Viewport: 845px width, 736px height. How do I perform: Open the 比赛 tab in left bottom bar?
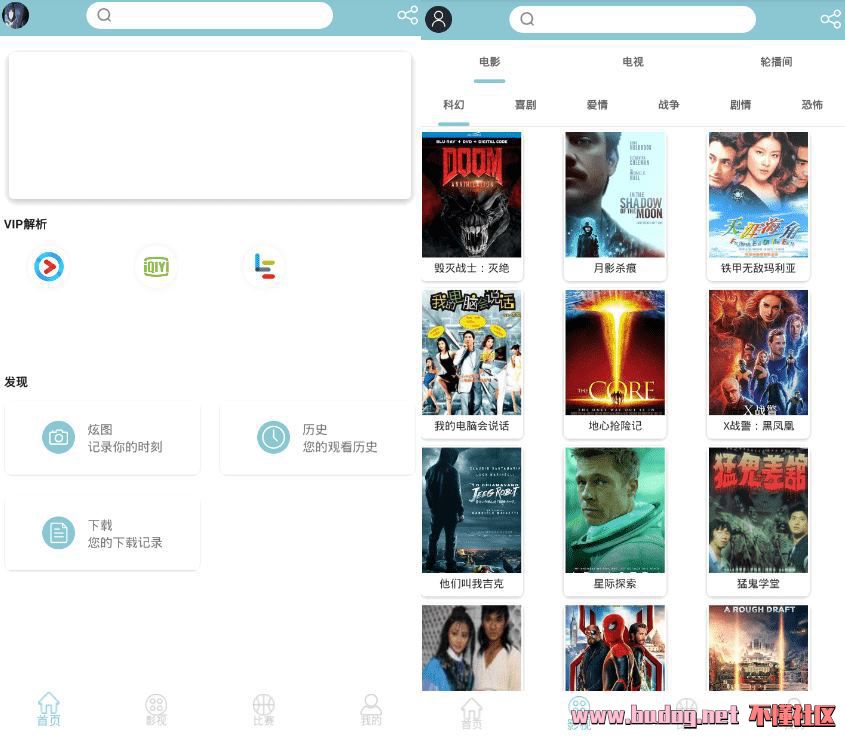263,708
